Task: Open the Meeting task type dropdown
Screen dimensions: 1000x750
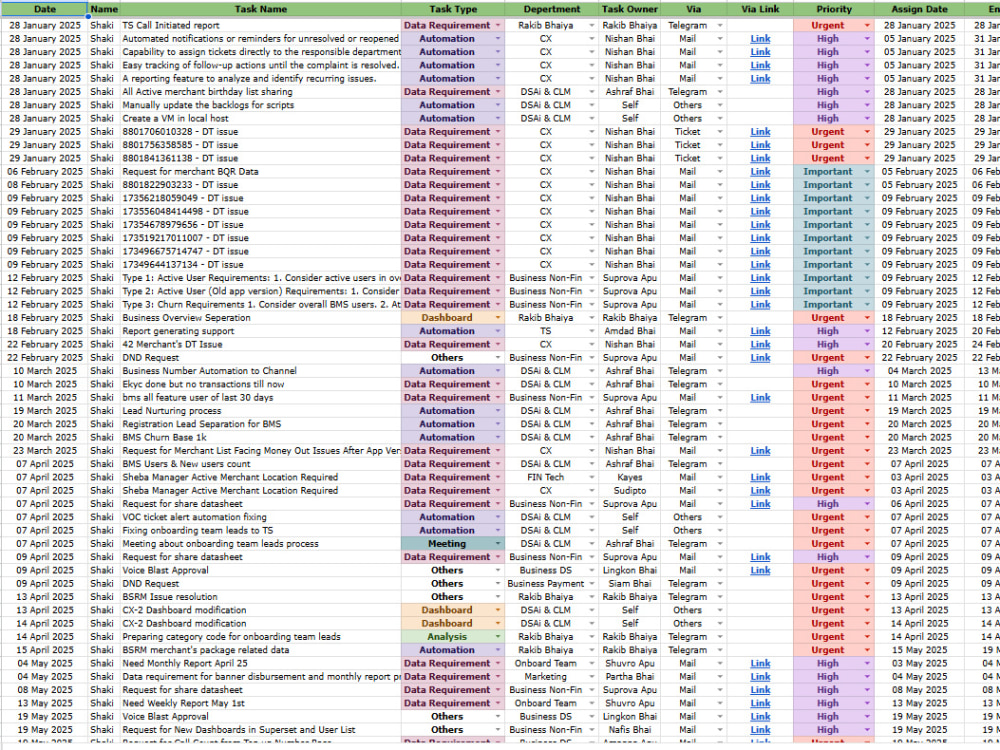Action: click(498, 543)
